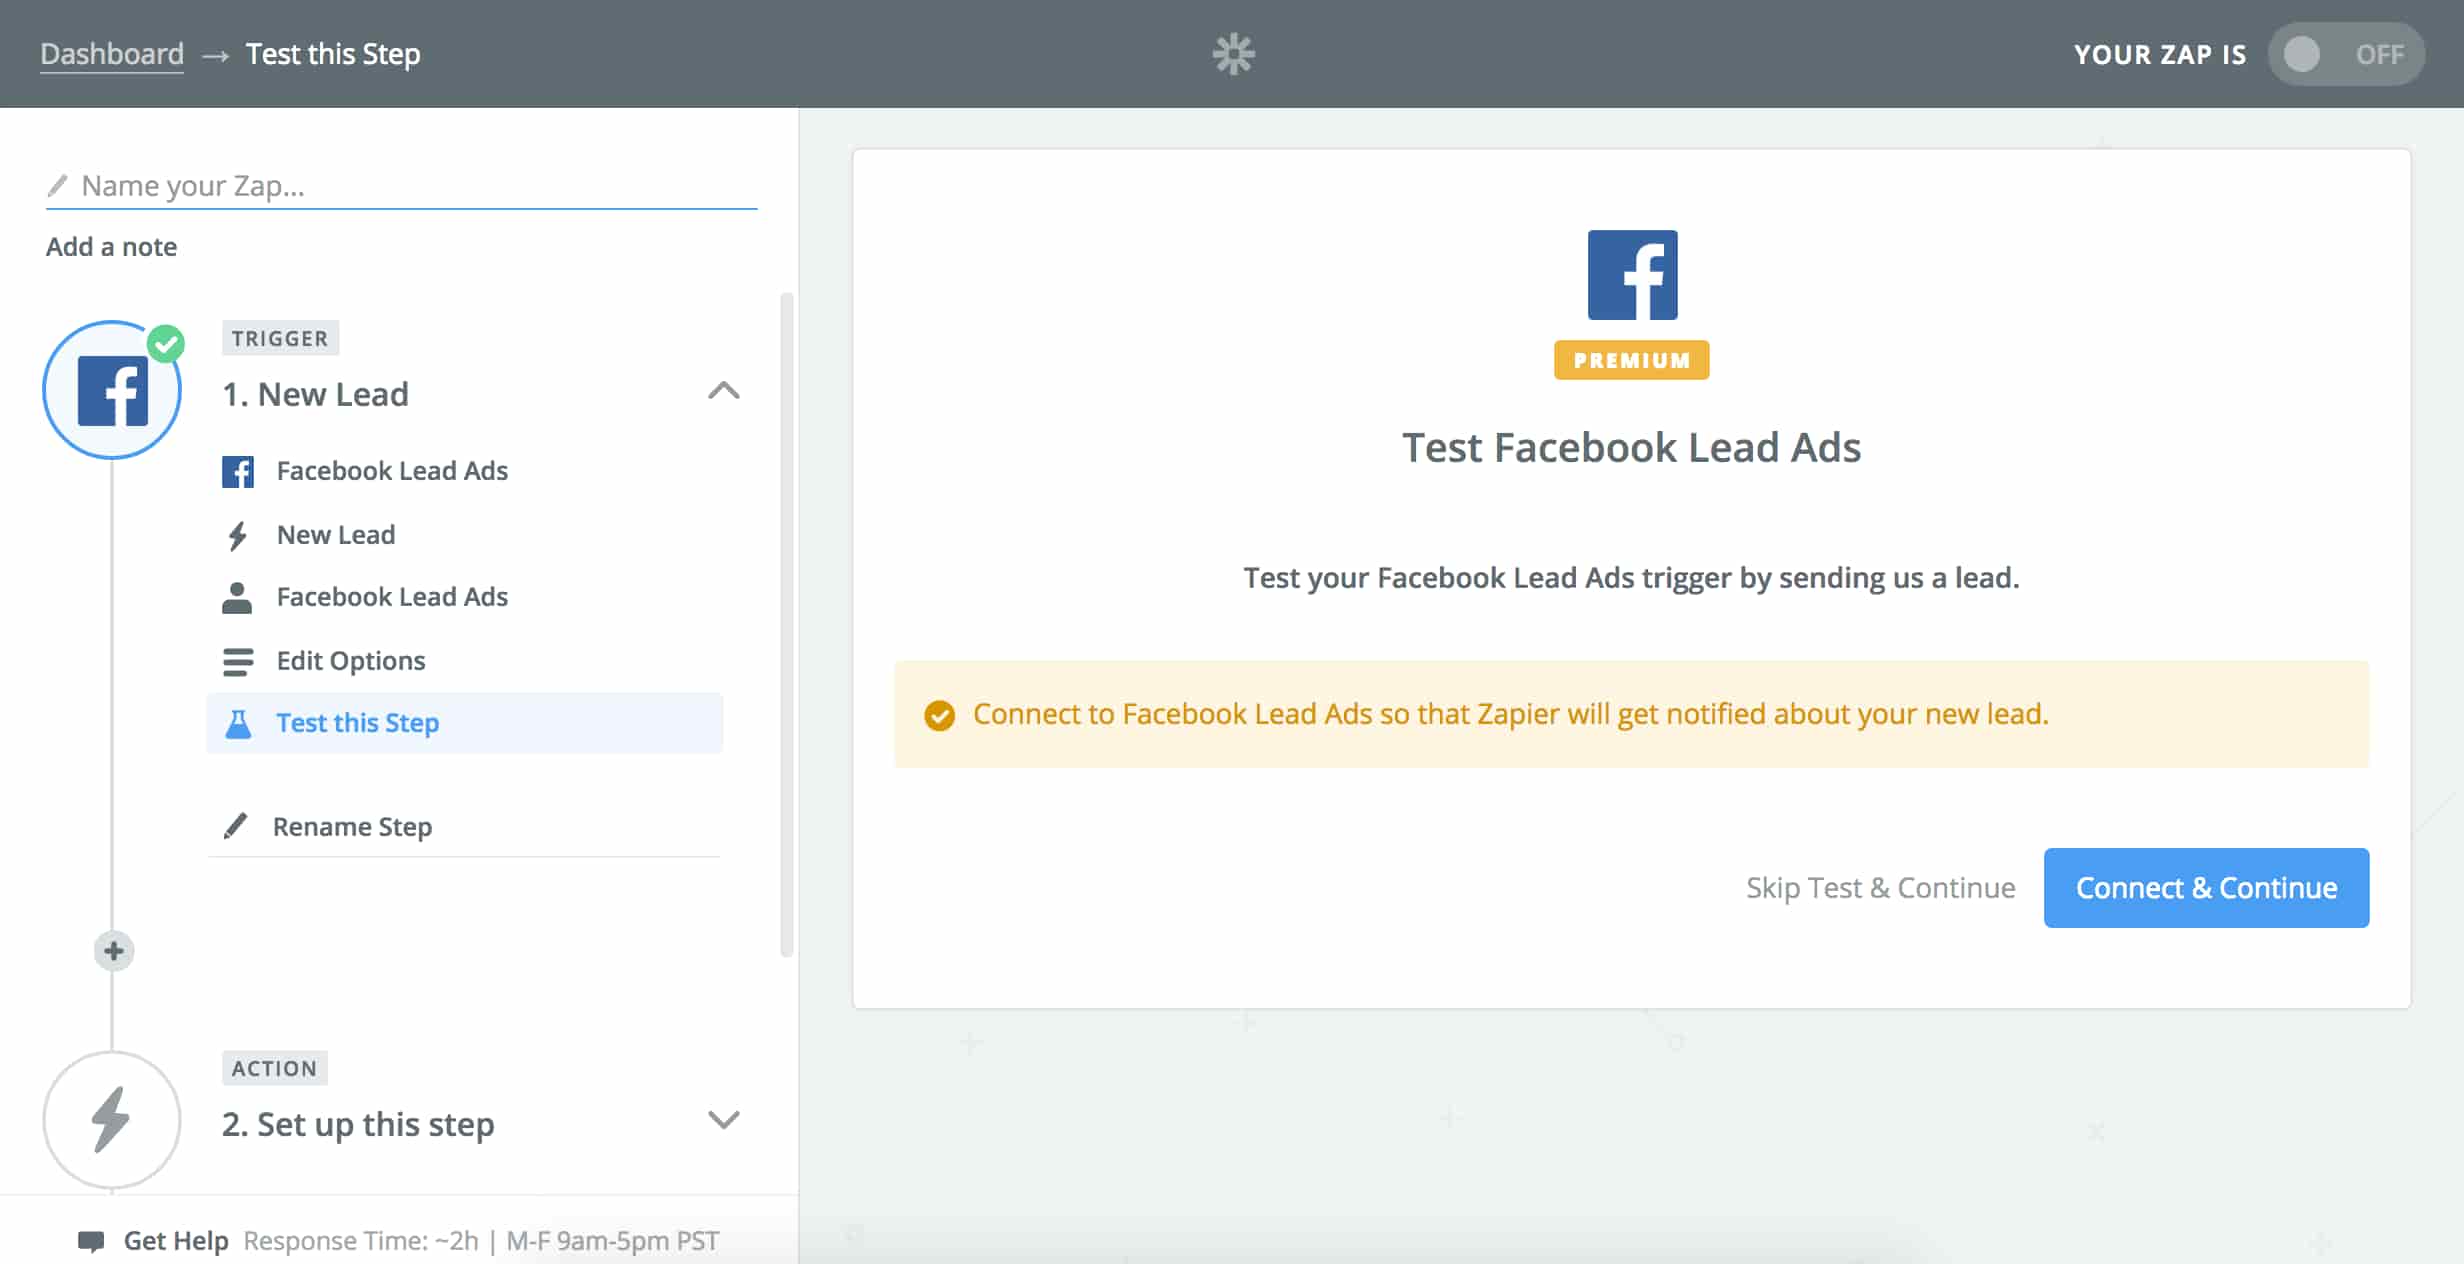Choose Rename Step
The width and height of the screenshot is (2464, 1264).
tap(352, 827)
